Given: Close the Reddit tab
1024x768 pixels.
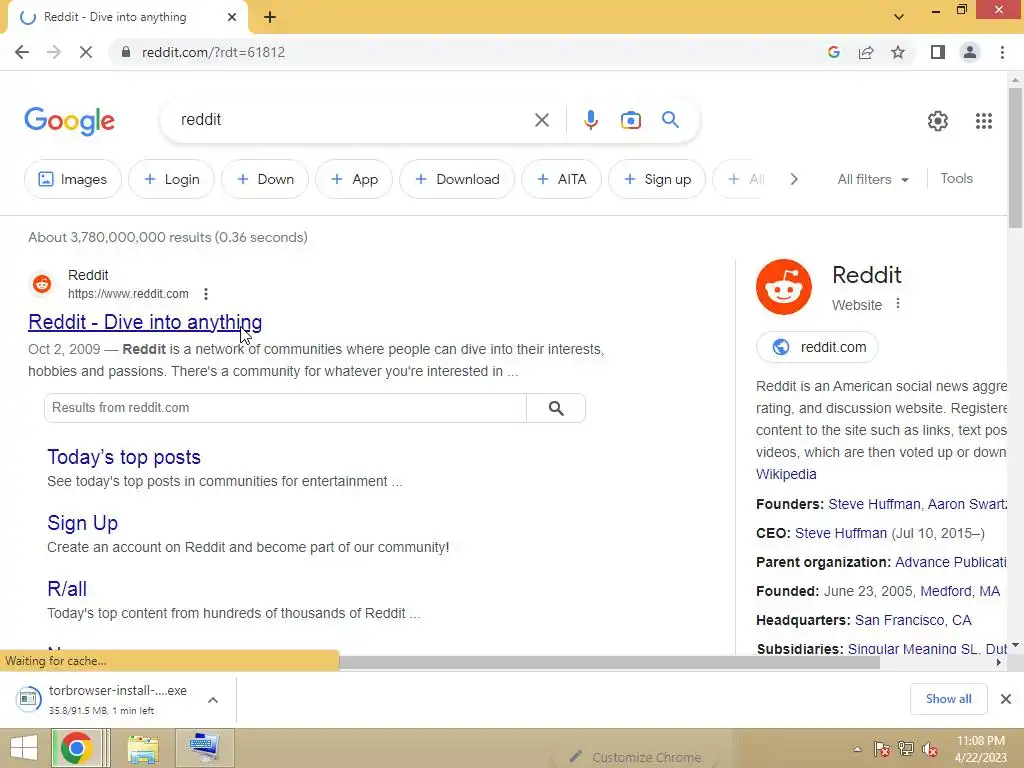Looking at the screenshot, I should [232, 17].
